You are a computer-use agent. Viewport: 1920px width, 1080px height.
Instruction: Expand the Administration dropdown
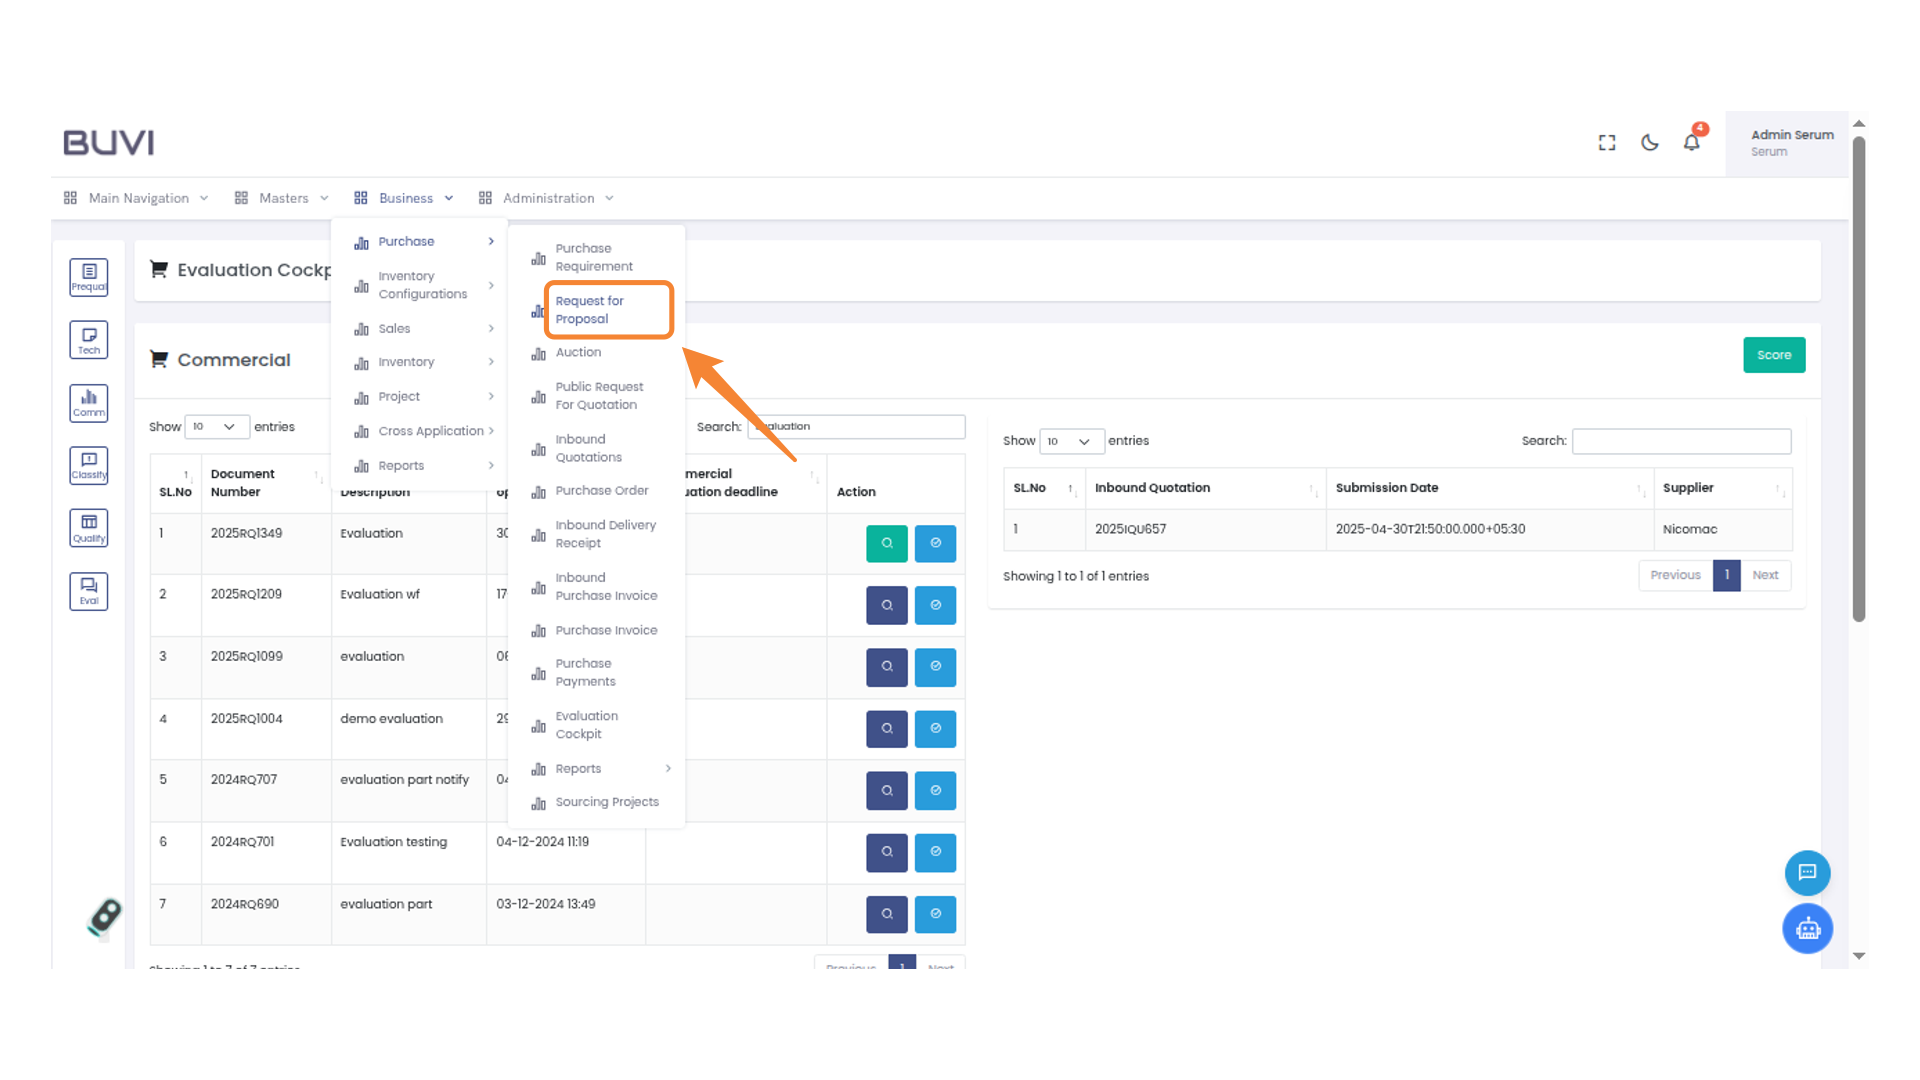coord(547,198)
